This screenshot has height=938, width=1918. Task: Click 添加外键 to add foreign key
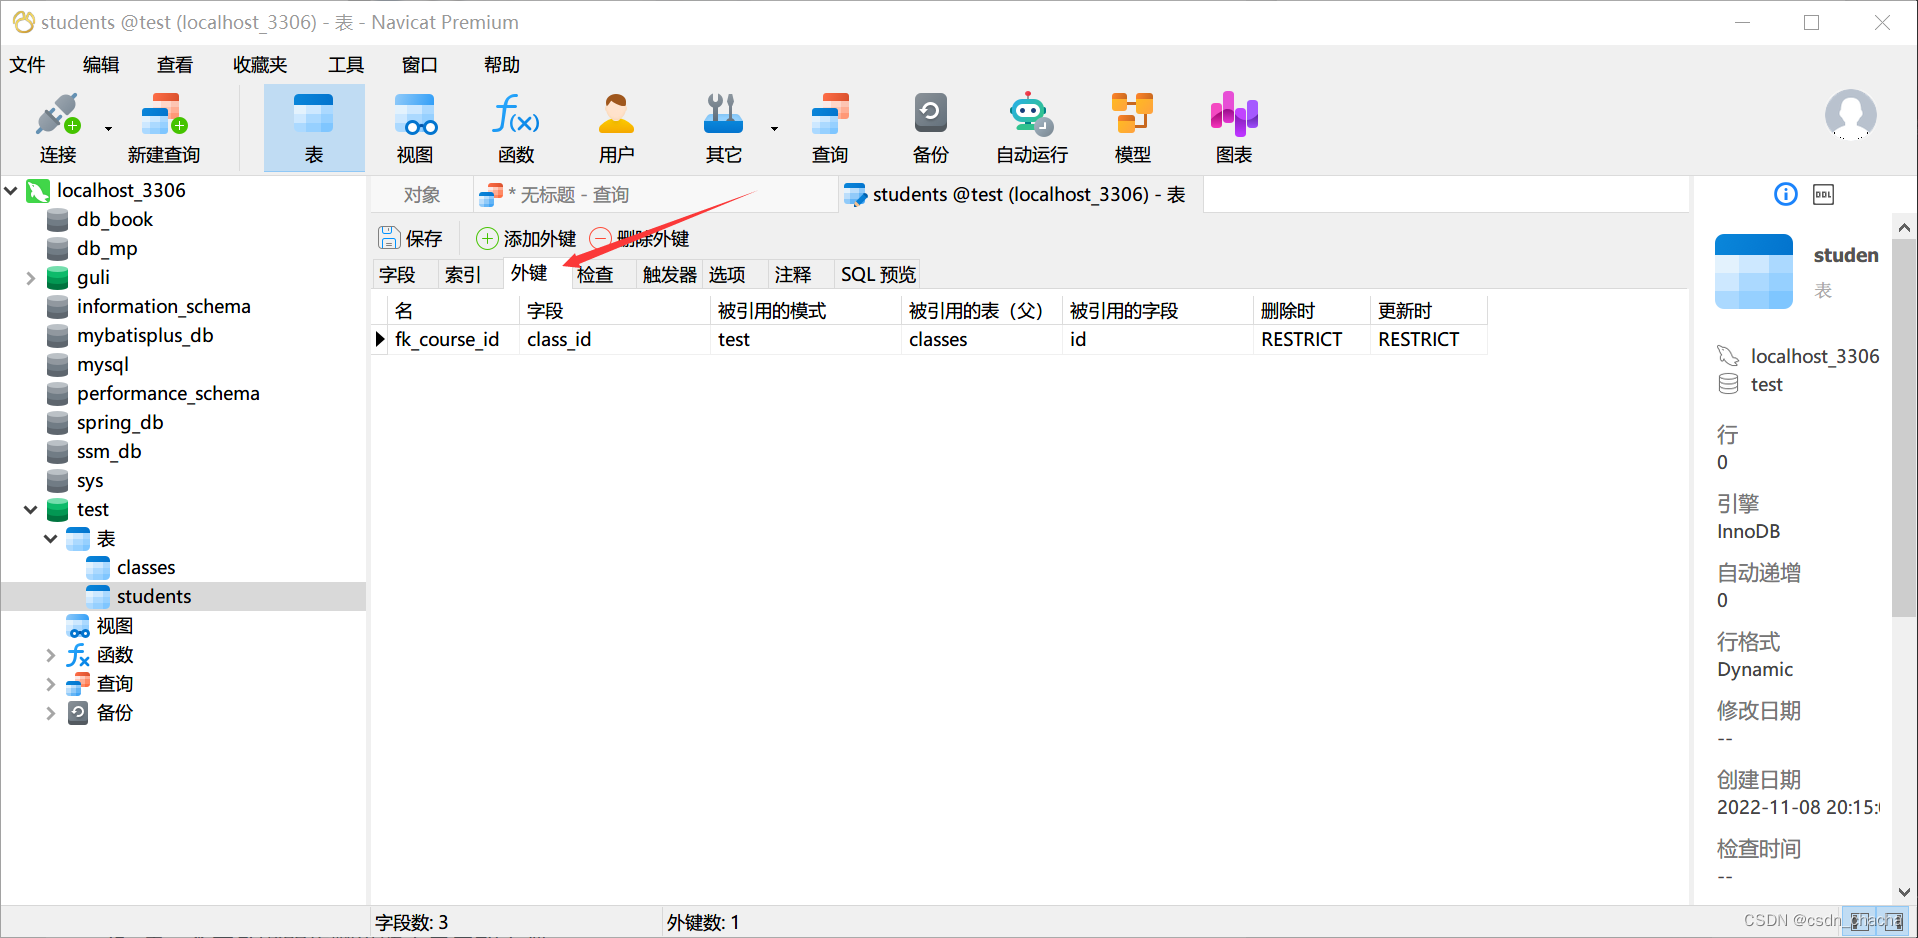pyautogui.click(x=525, y=238)
